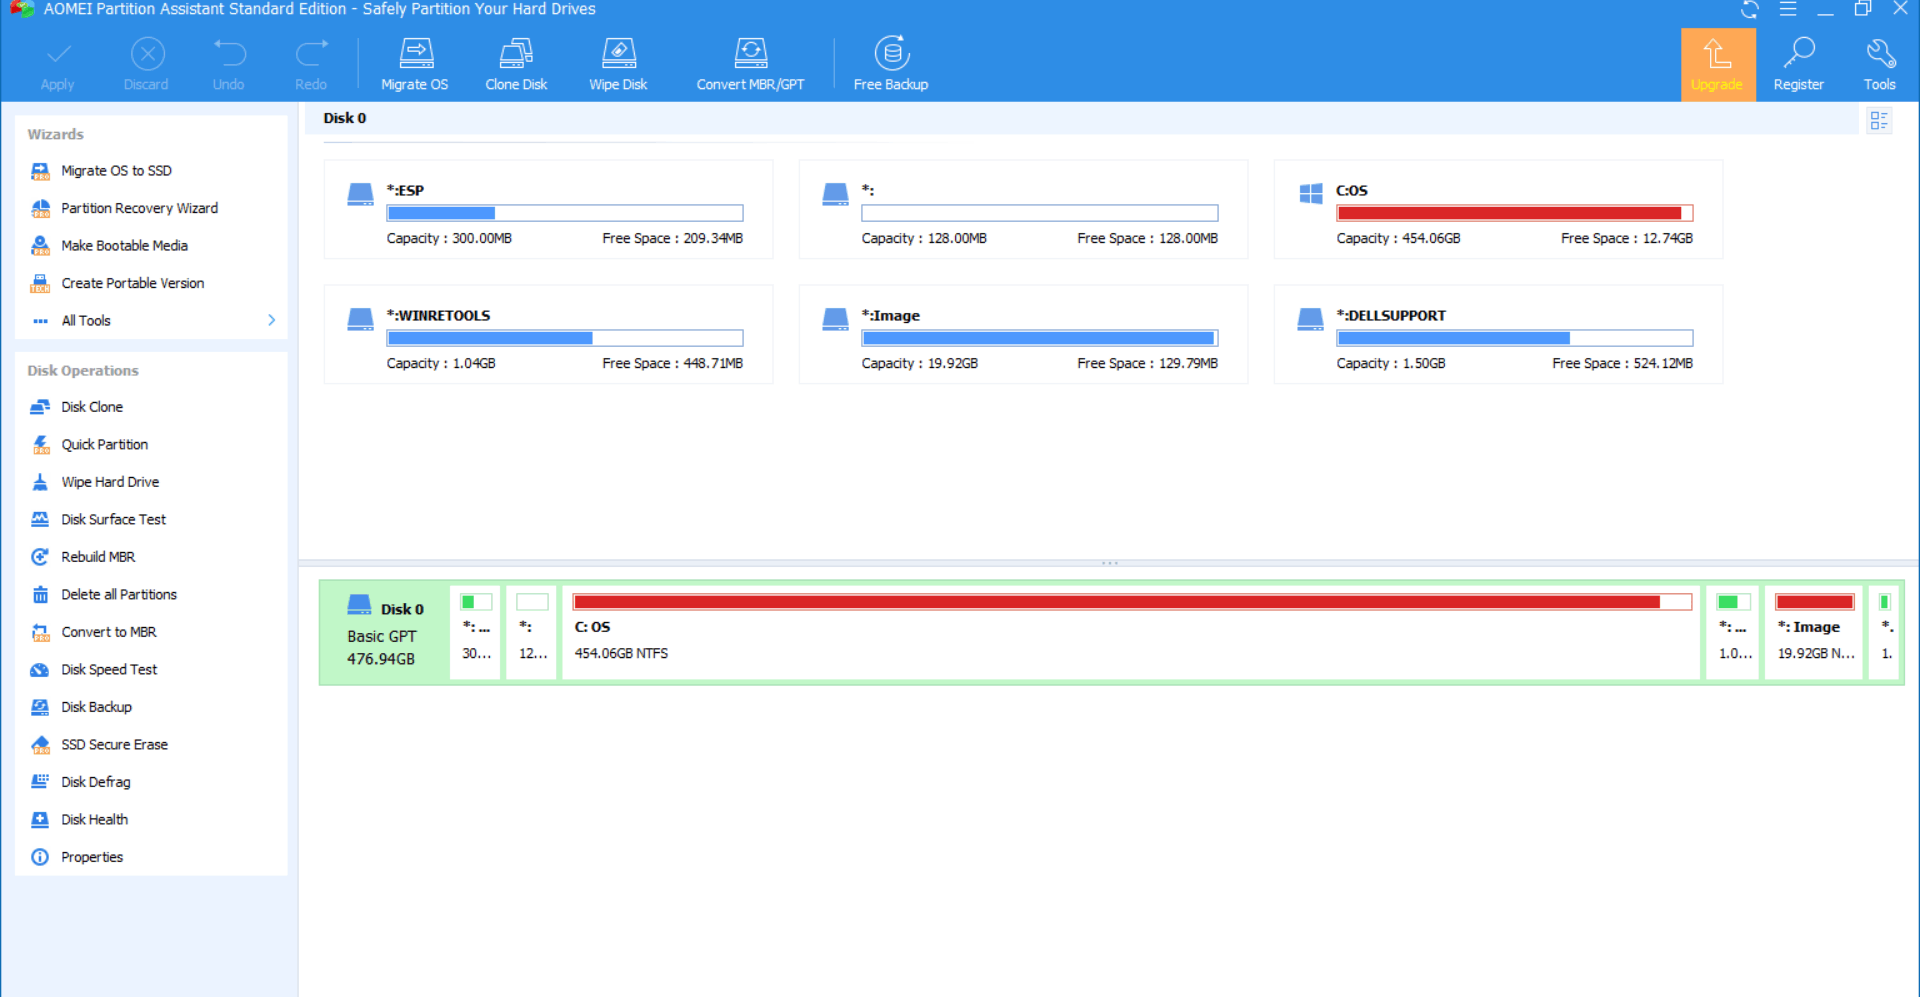
Task: Choose Delete all Partitions
Action: coord(119,595)
